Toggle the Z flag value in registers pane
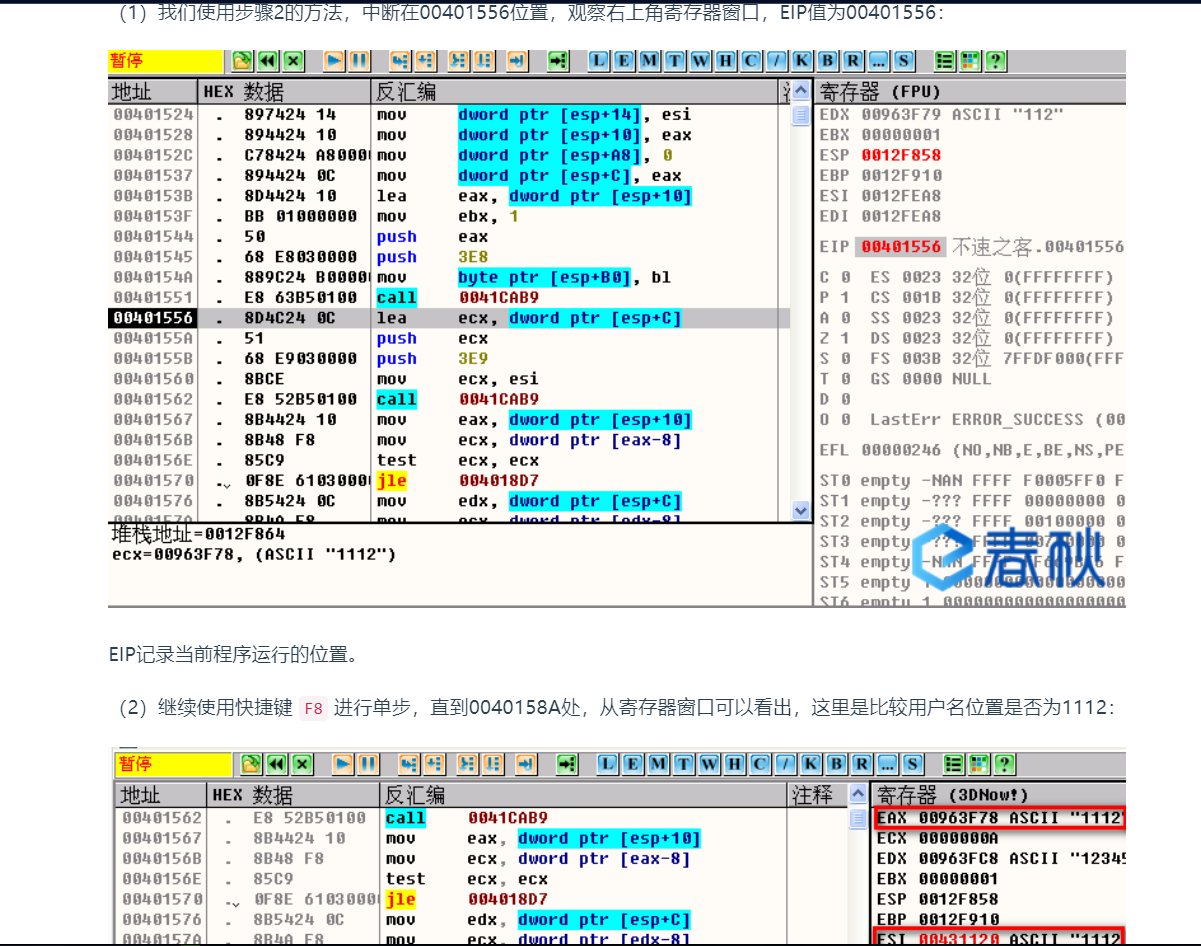Image resolution: width=1201 pixels, height=946 pixels. click(845, 338)
